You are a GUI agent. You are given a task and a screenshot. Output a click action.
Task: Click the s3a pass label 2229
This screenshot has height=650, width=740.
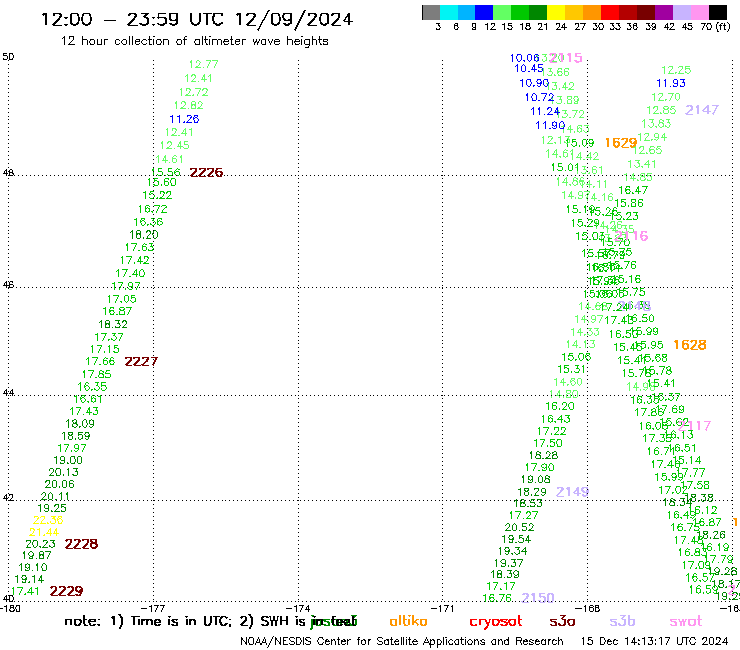66,591
